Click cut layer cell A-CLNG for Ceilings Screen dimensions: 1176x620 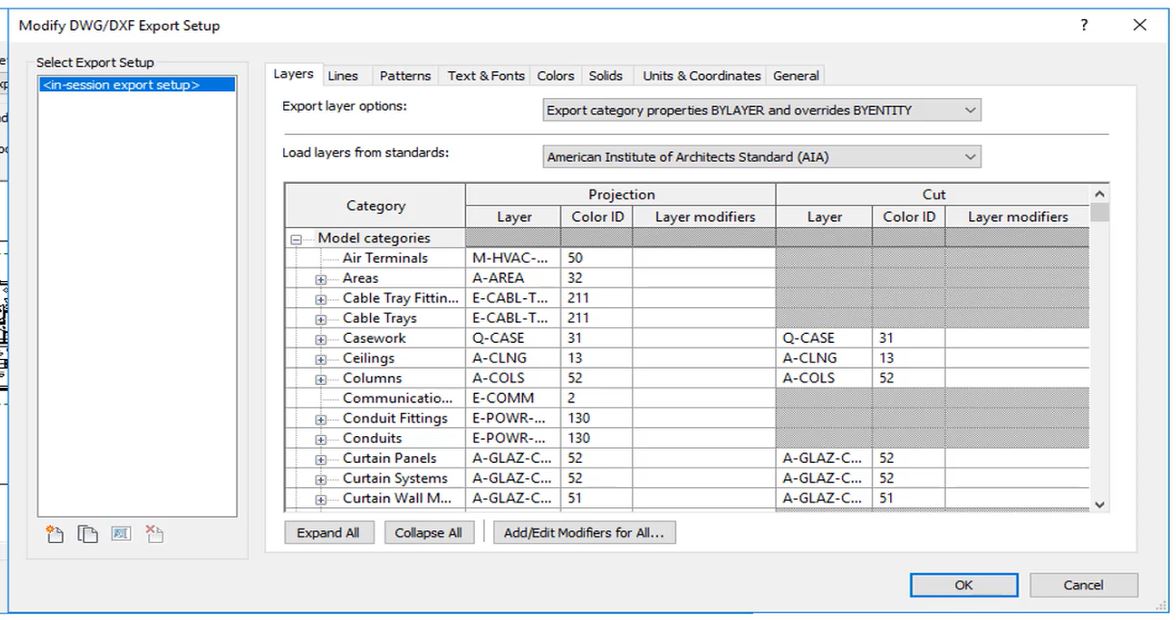(x=824, y=358)
